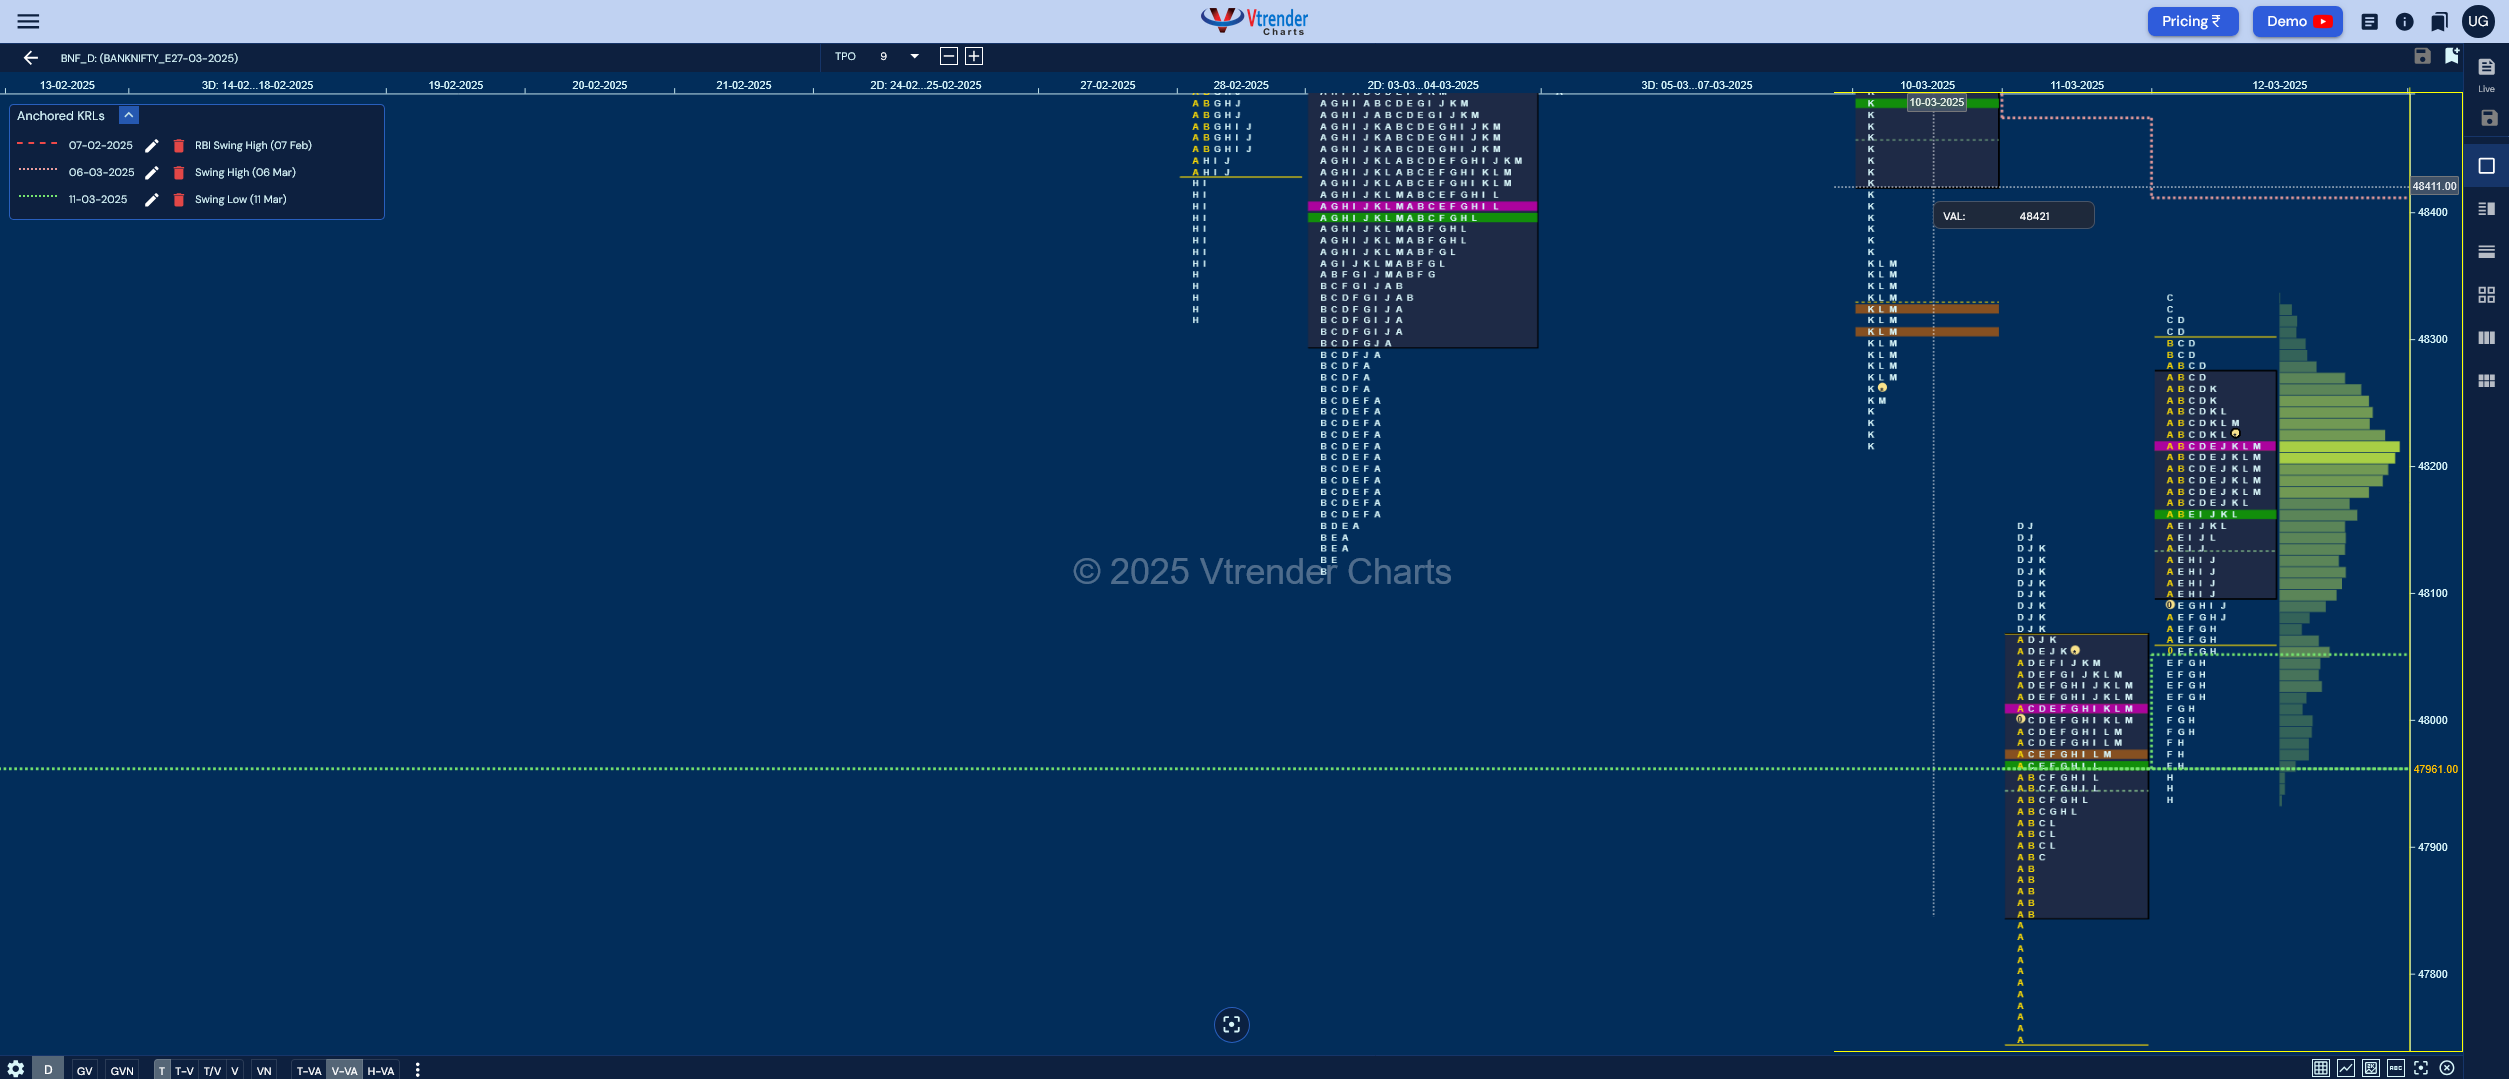Viewport: 2509px width, 1080px height.
Task: Click the chart recenter target icon
Action: [1231, 1025]
